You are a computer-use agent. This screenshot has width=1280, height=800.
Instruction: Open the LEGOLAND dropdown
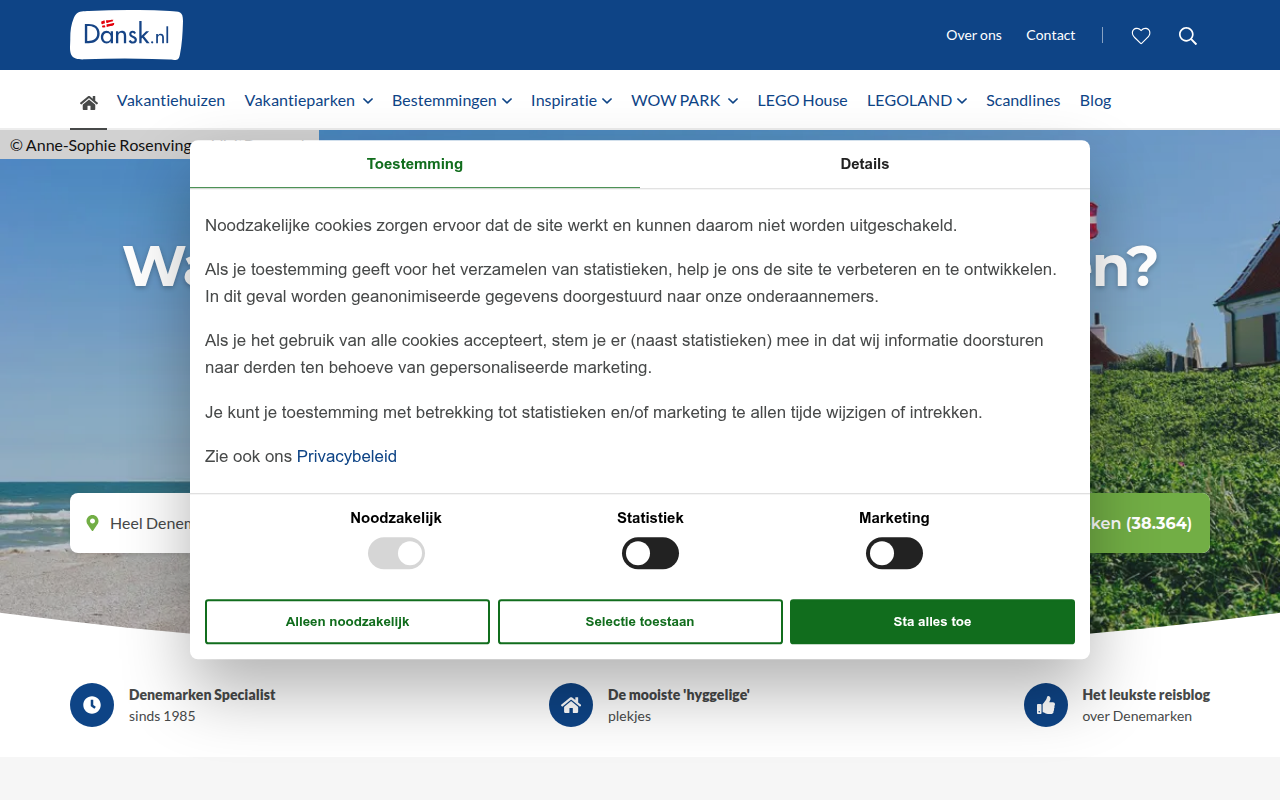tap(917, 100)
